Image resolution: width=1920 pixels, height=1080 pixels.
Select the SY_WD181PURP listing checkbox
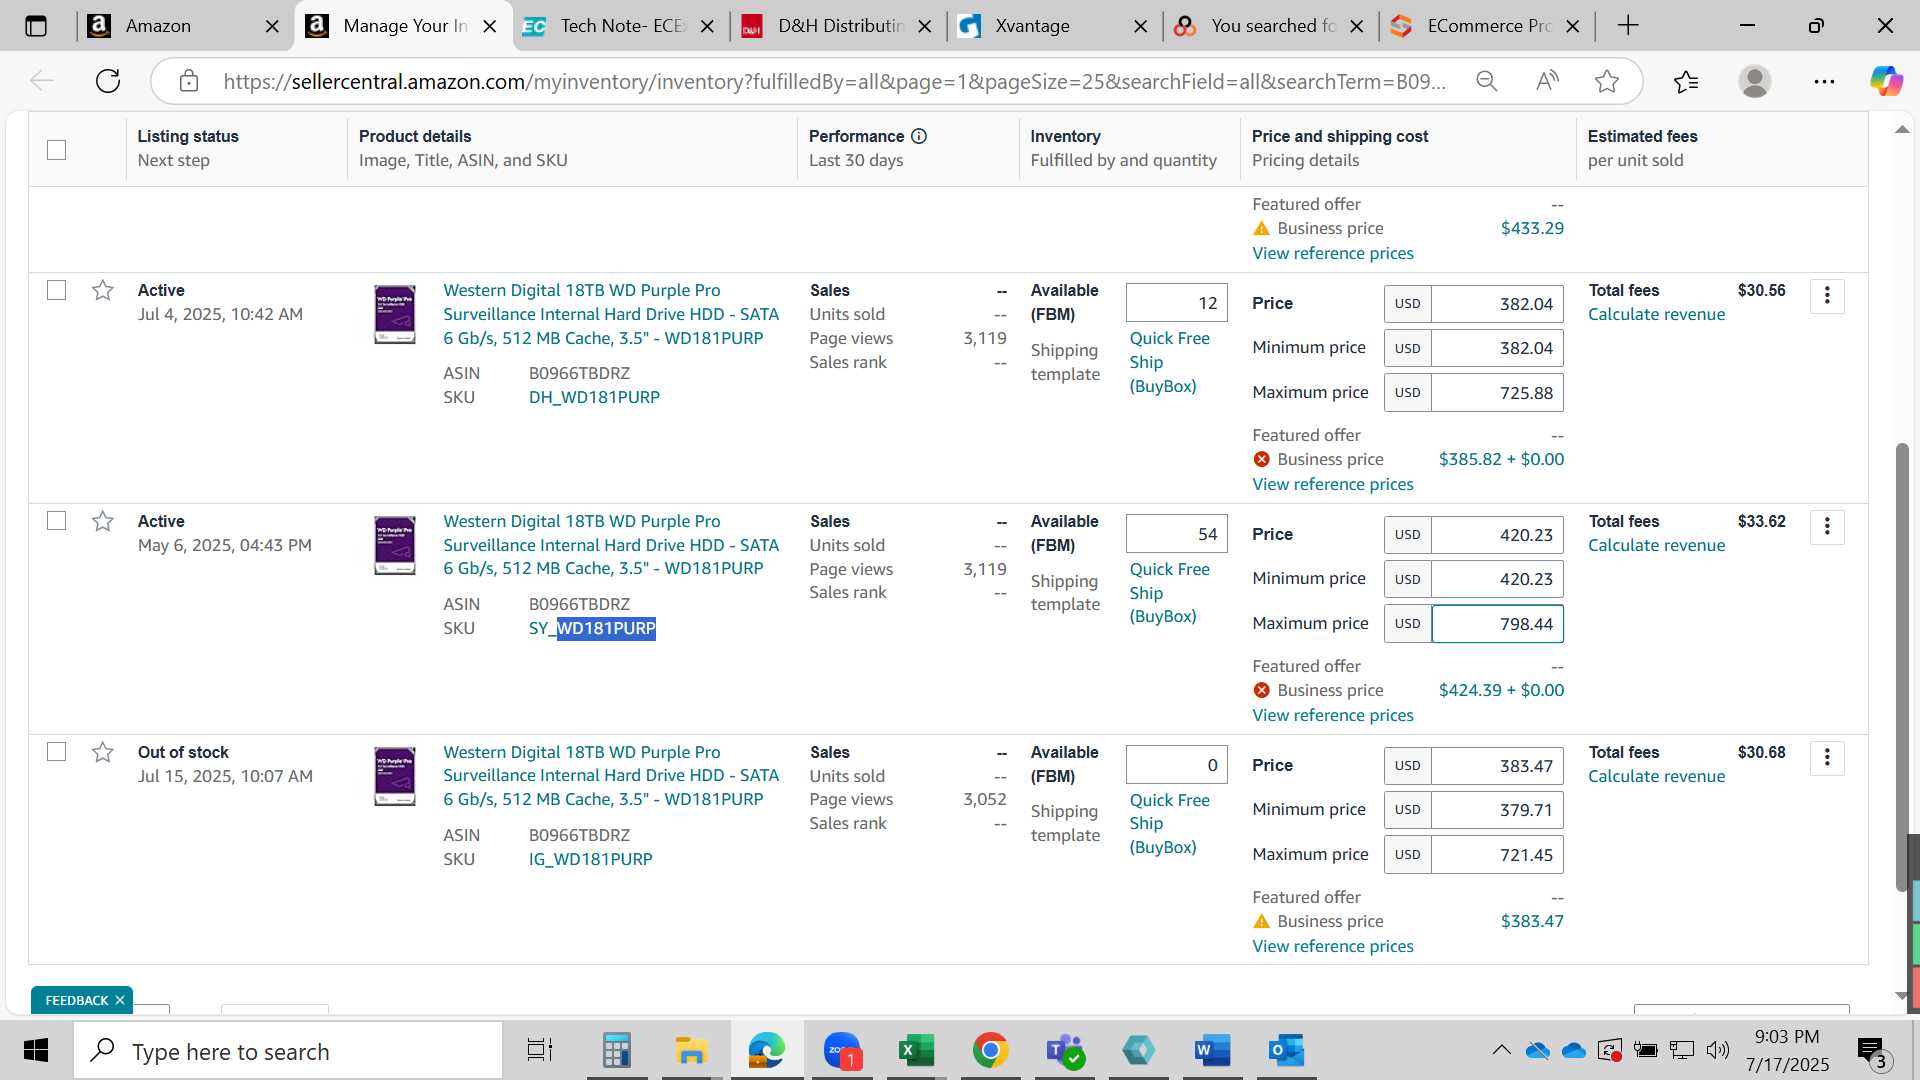click(57, 521)
